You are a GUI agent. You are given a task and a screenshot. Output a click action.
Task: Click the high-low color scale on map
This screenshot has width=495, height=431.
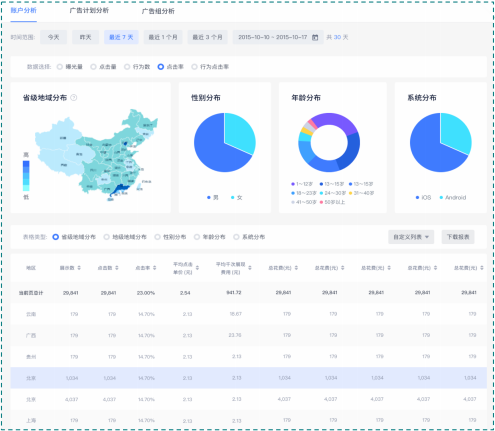click(x=26, y=176)
